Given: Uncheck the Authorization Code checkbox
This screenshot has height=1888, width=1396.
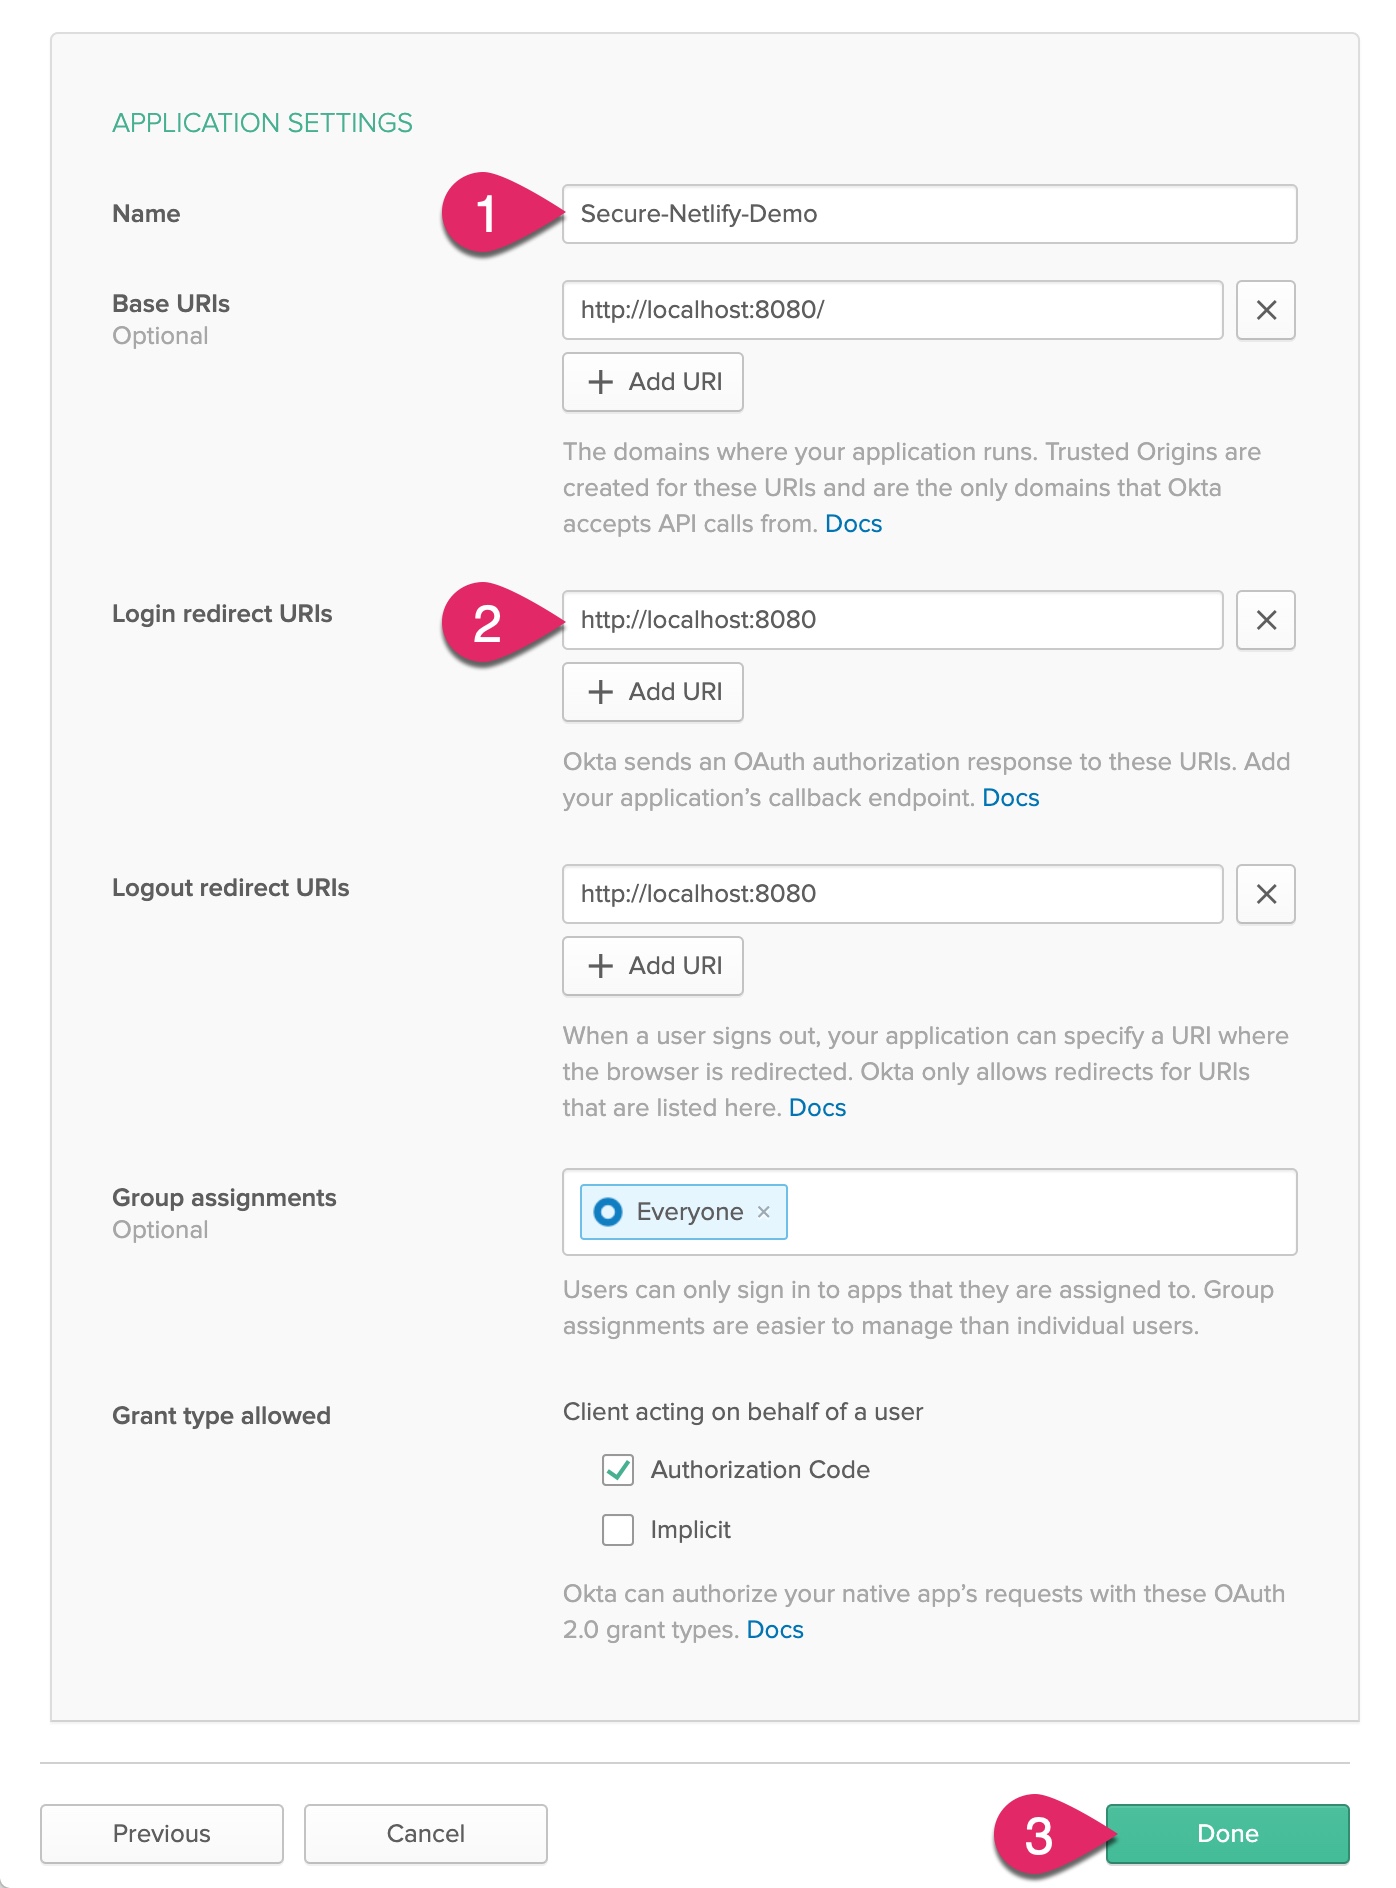Looking at the screenshot, I should (x=618, y=1470).
